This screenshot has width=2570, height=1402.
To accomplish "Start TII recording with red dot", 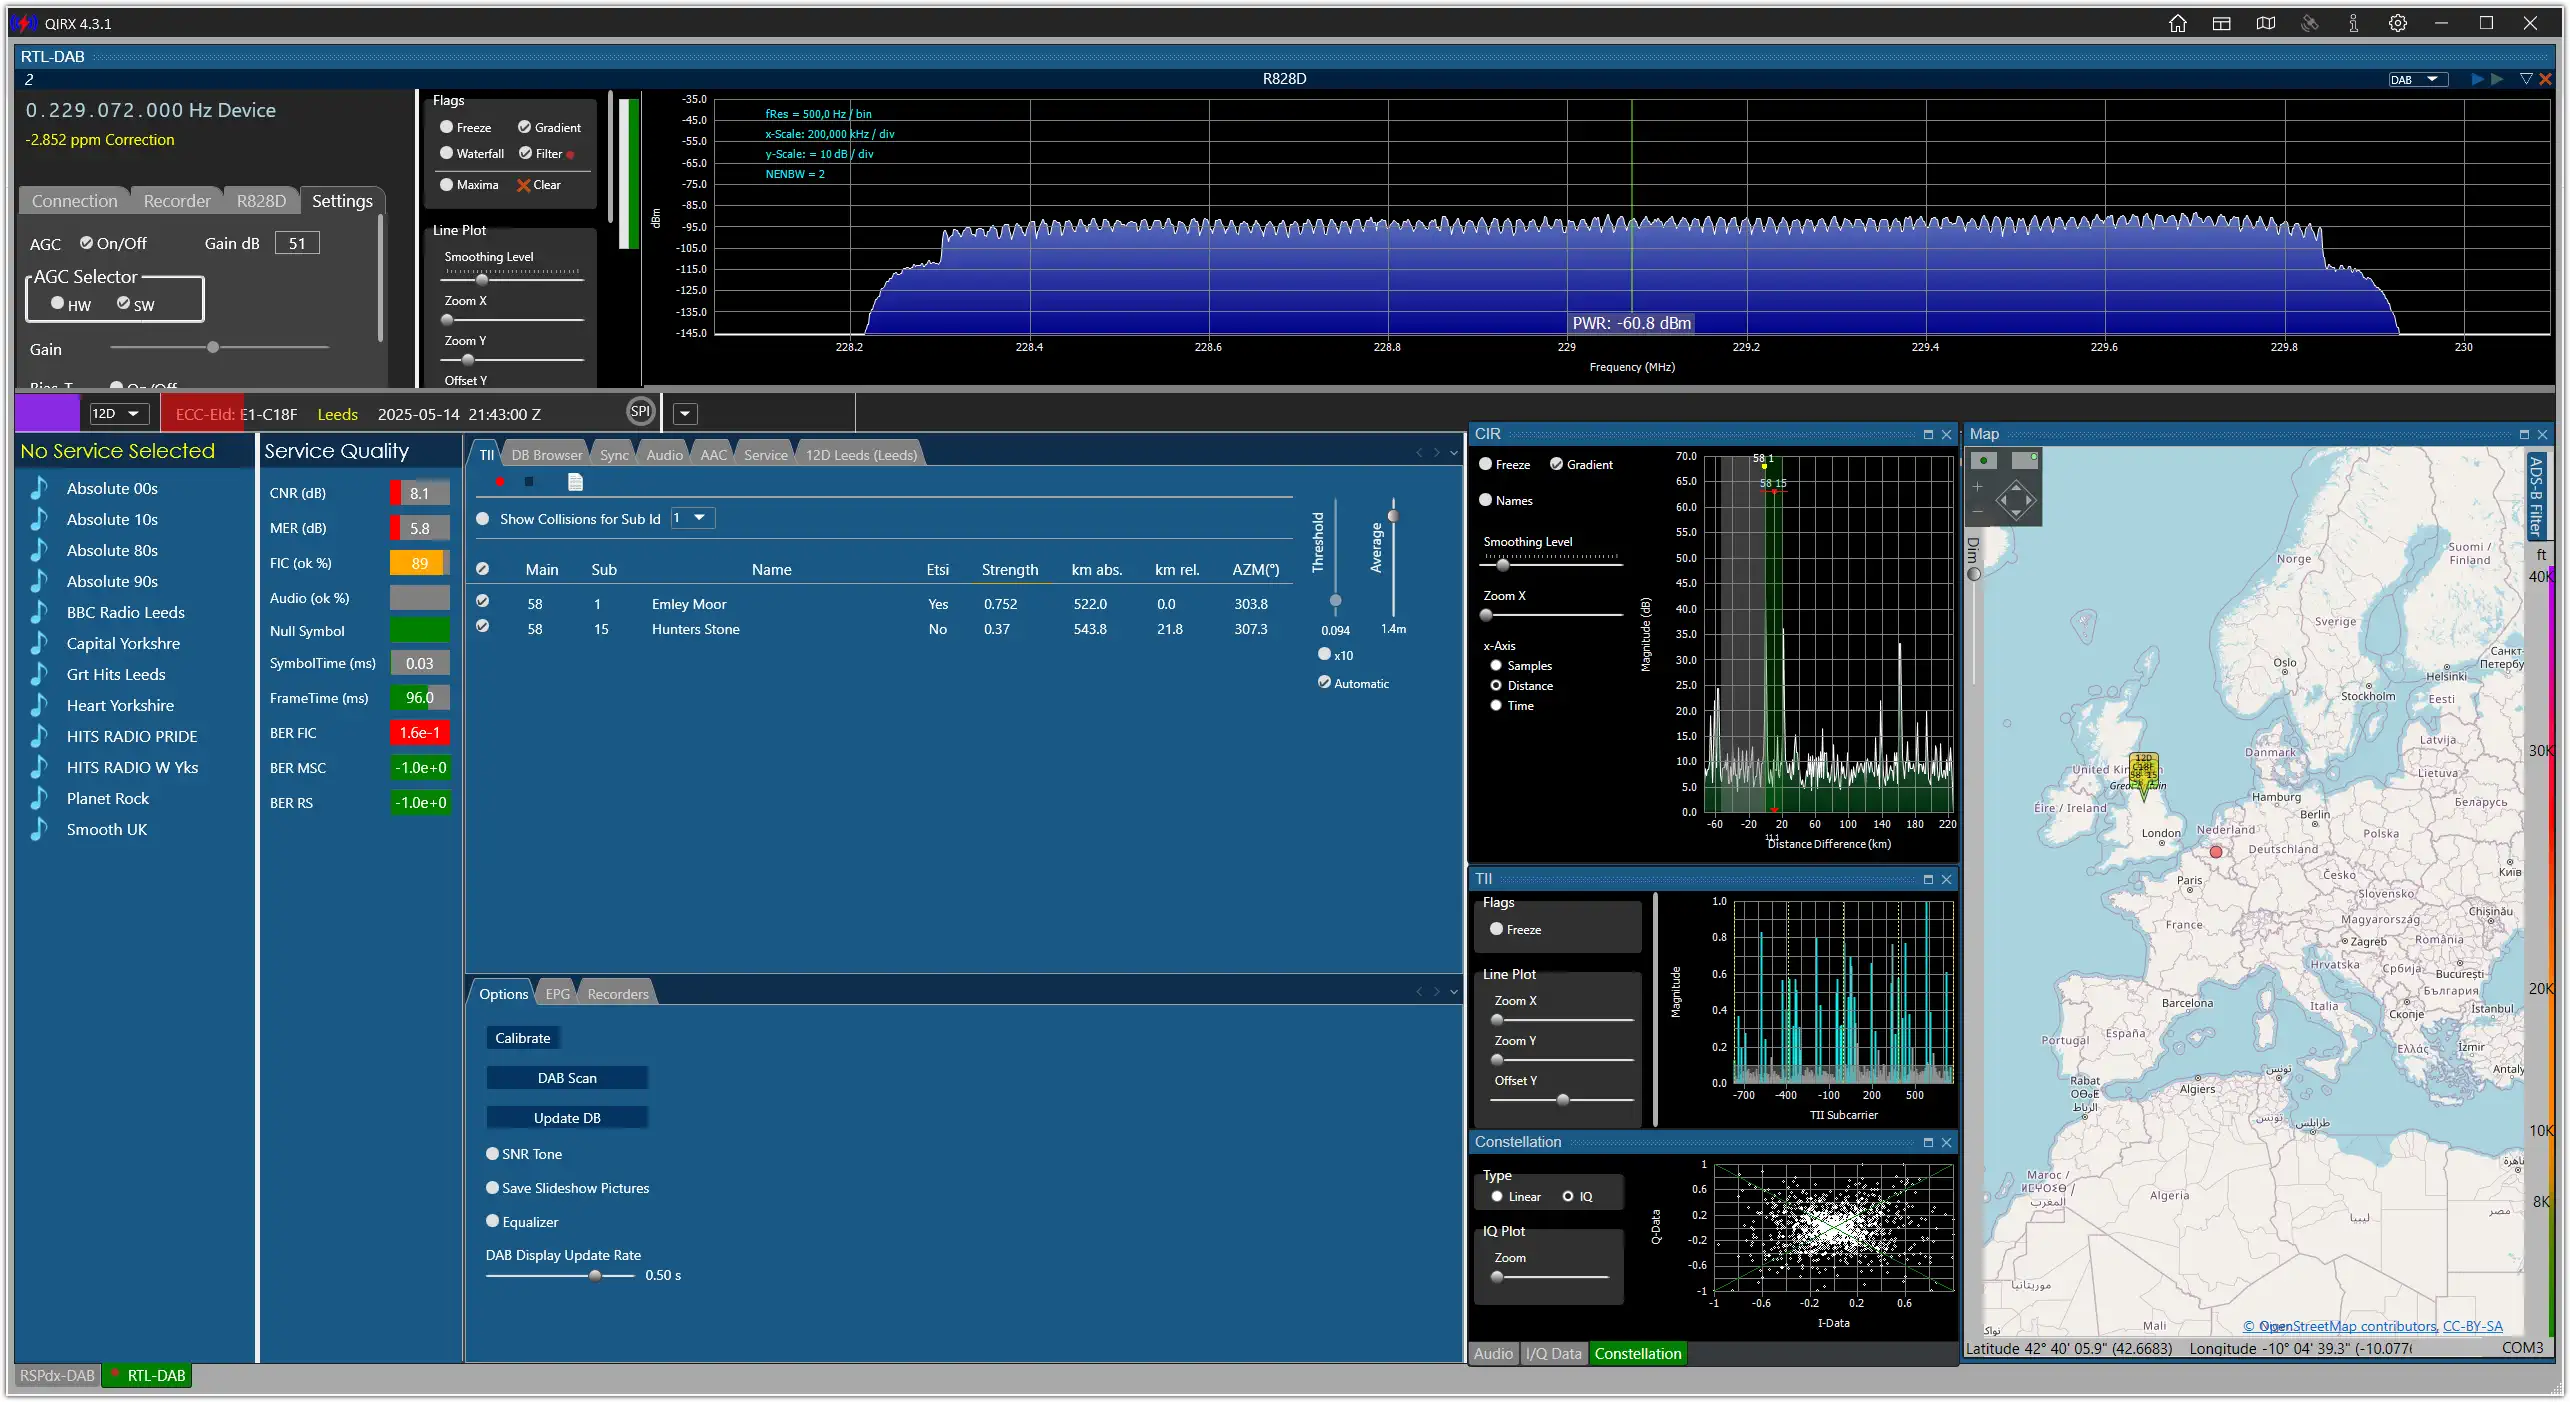I will (500, 482).
